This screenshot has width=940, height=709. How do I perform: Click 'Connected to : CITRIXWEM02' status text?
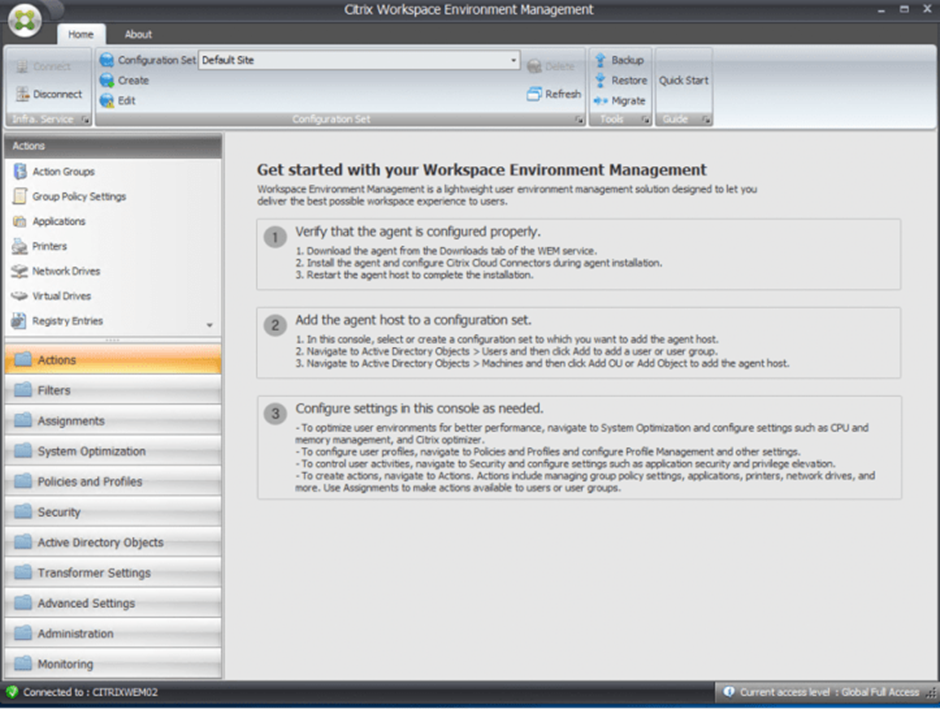coord(91,692)
